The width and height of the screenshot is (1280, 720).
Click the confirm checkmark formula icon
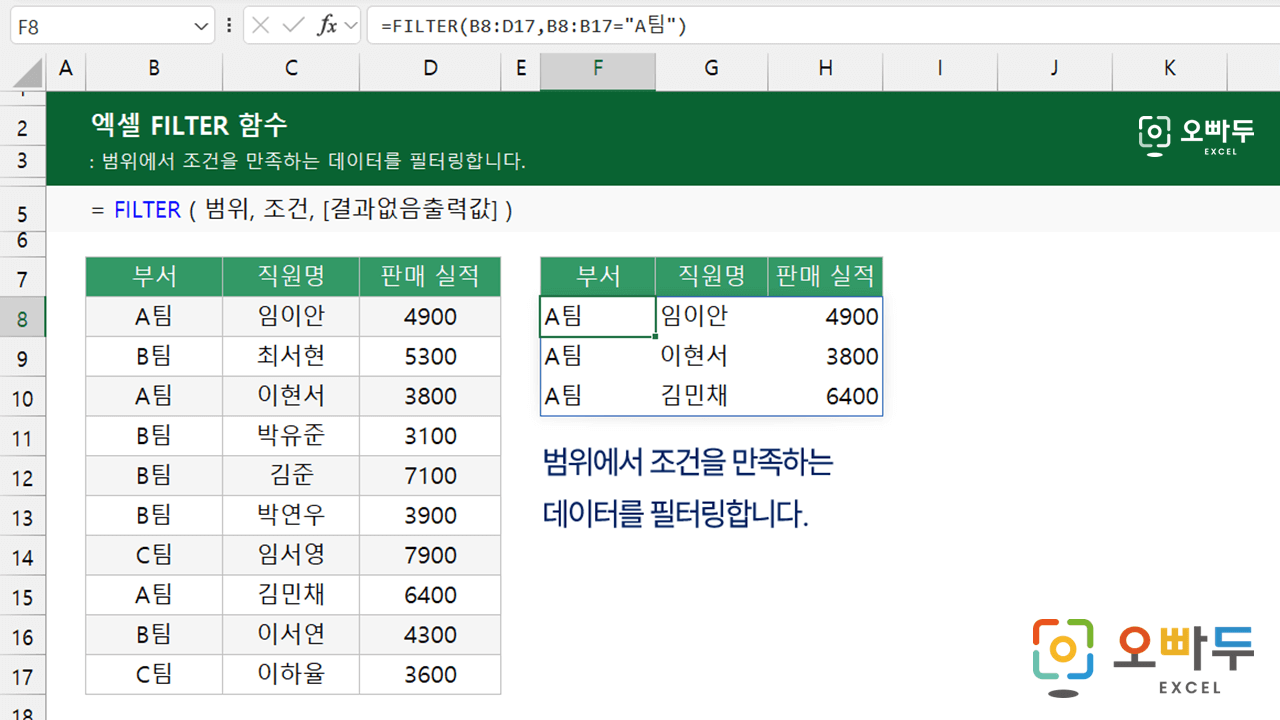click(293, 26)
